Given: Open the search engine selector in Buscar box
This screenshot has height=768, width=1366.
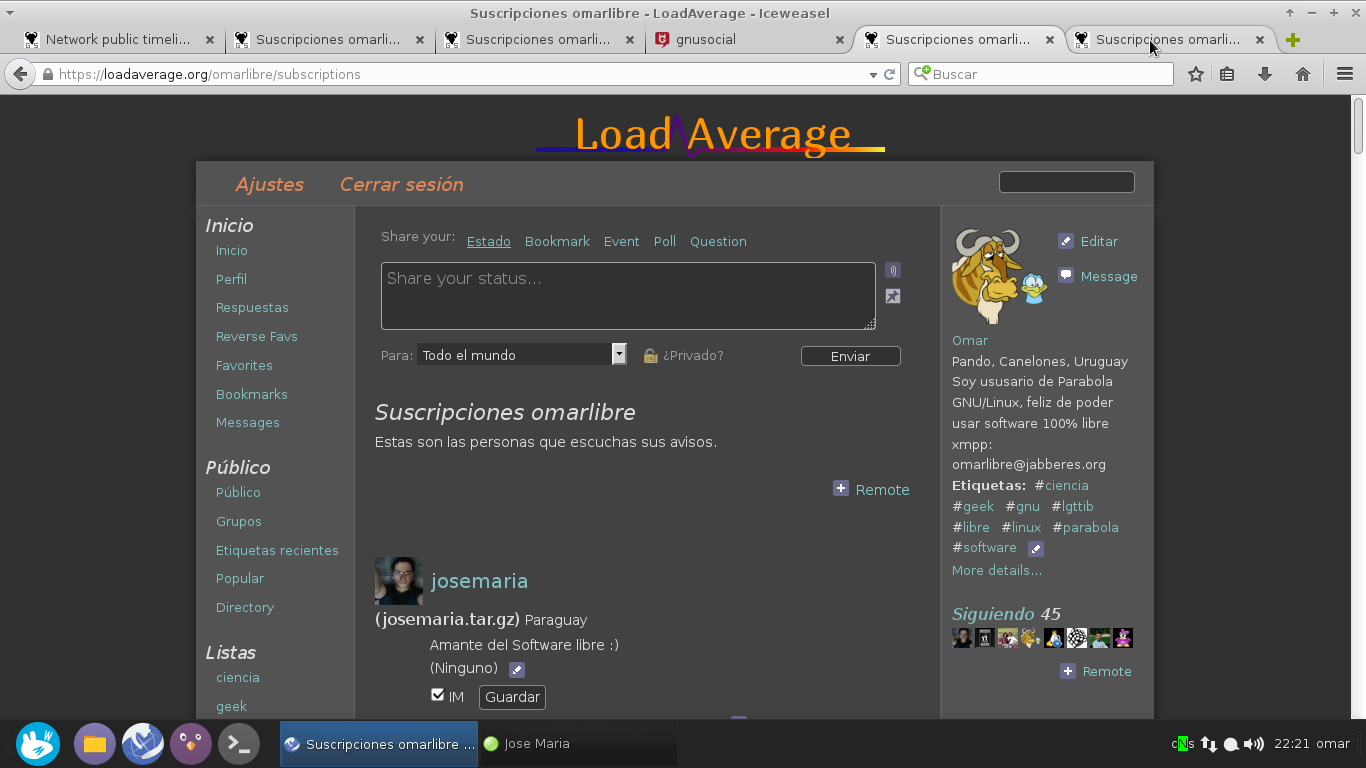Looking at the screenshot, I should pos(922,73).
